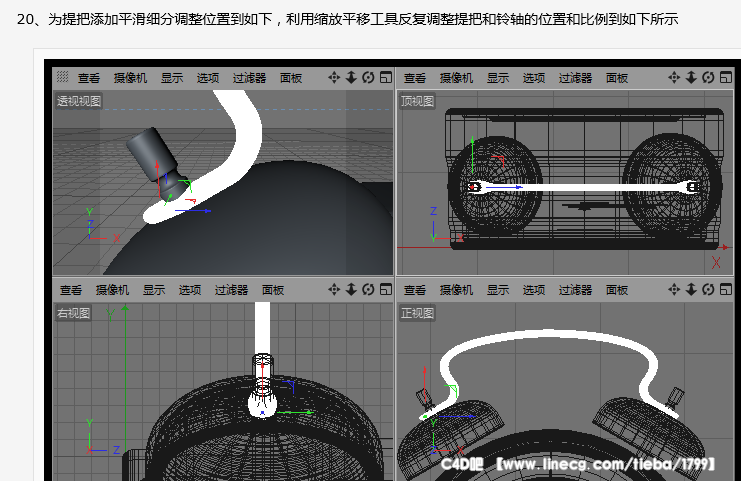Click the move camera icon in front viewport
Viewport: 741px width, 481px height.
click(x=674, y=290)
